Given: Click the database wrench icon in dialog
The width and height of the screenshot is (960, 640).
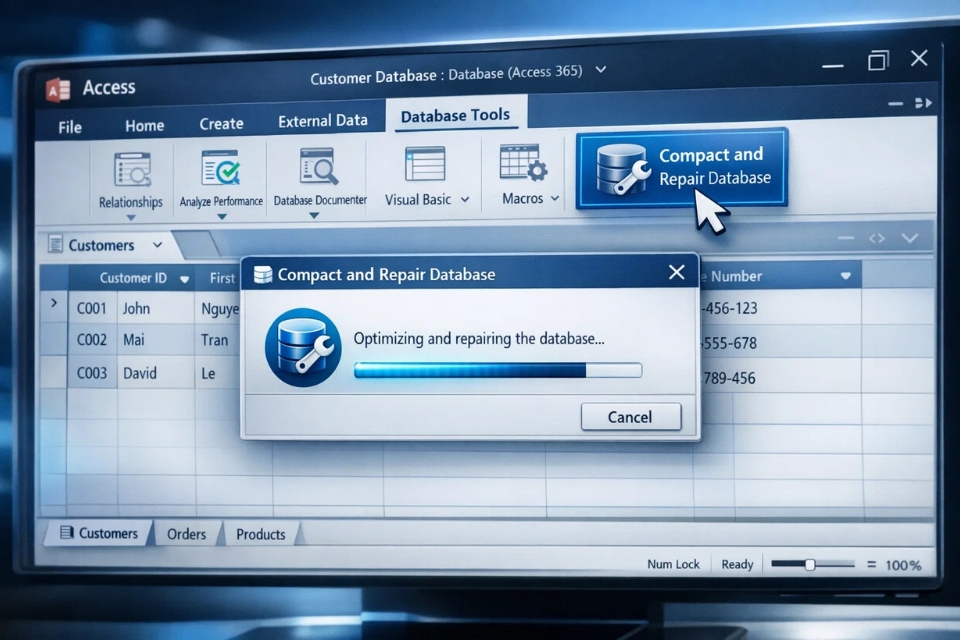Looking at the screenshot, I should [x=297, y=347].
